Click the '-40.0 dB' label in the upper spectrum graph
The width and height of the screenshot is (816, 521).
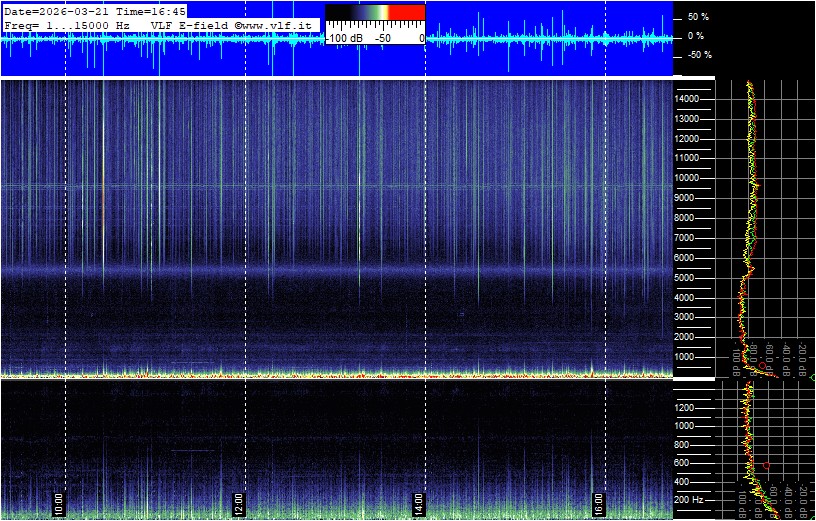[786, 357]
